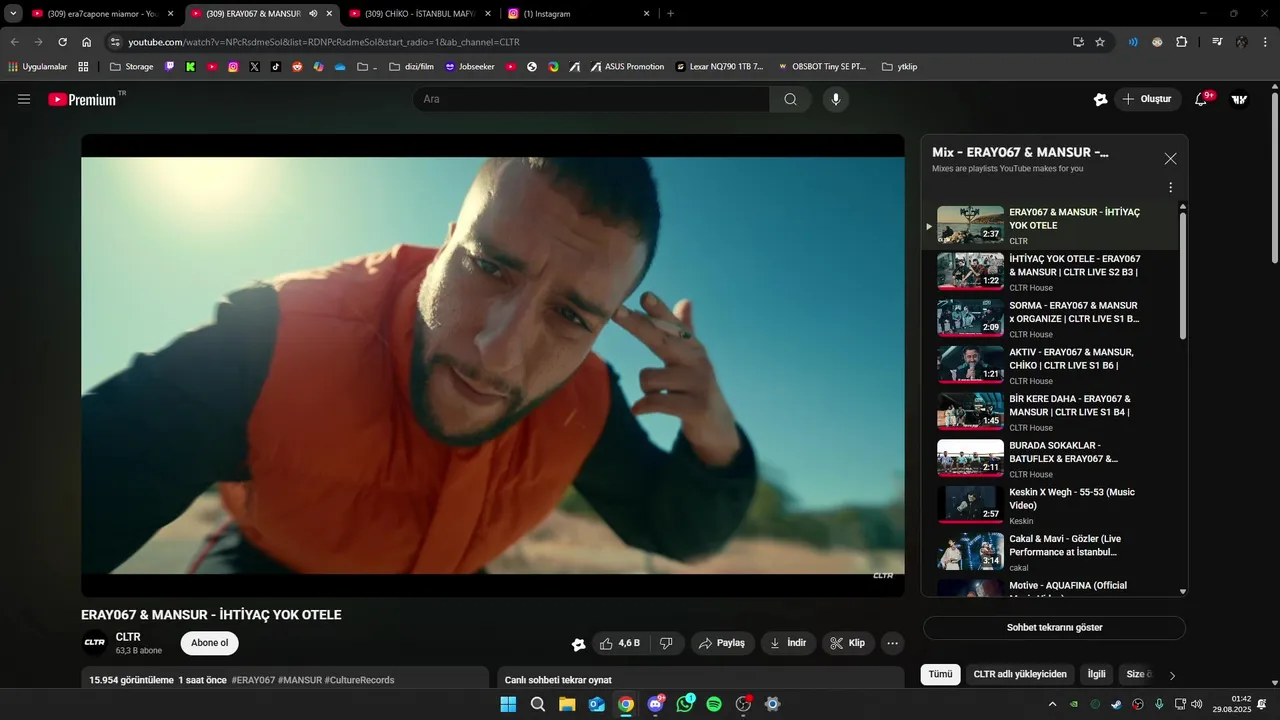Screen dimensions: 1280x720
Task: Open new browser tab with plus
Action: click(670, 14)
